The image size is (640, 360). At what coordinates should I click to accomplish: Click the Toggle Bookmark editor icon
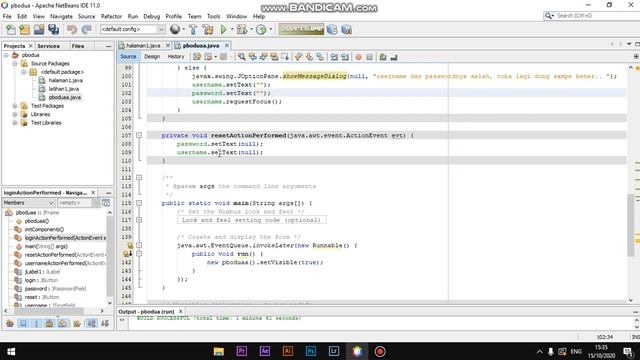(320, 57)
